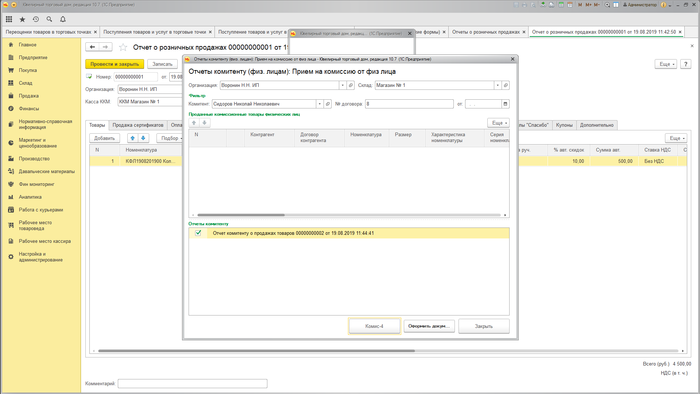Screen dimensions: 700x394
Task: Click Провести и закрыть button
Action: click(115, 64)
